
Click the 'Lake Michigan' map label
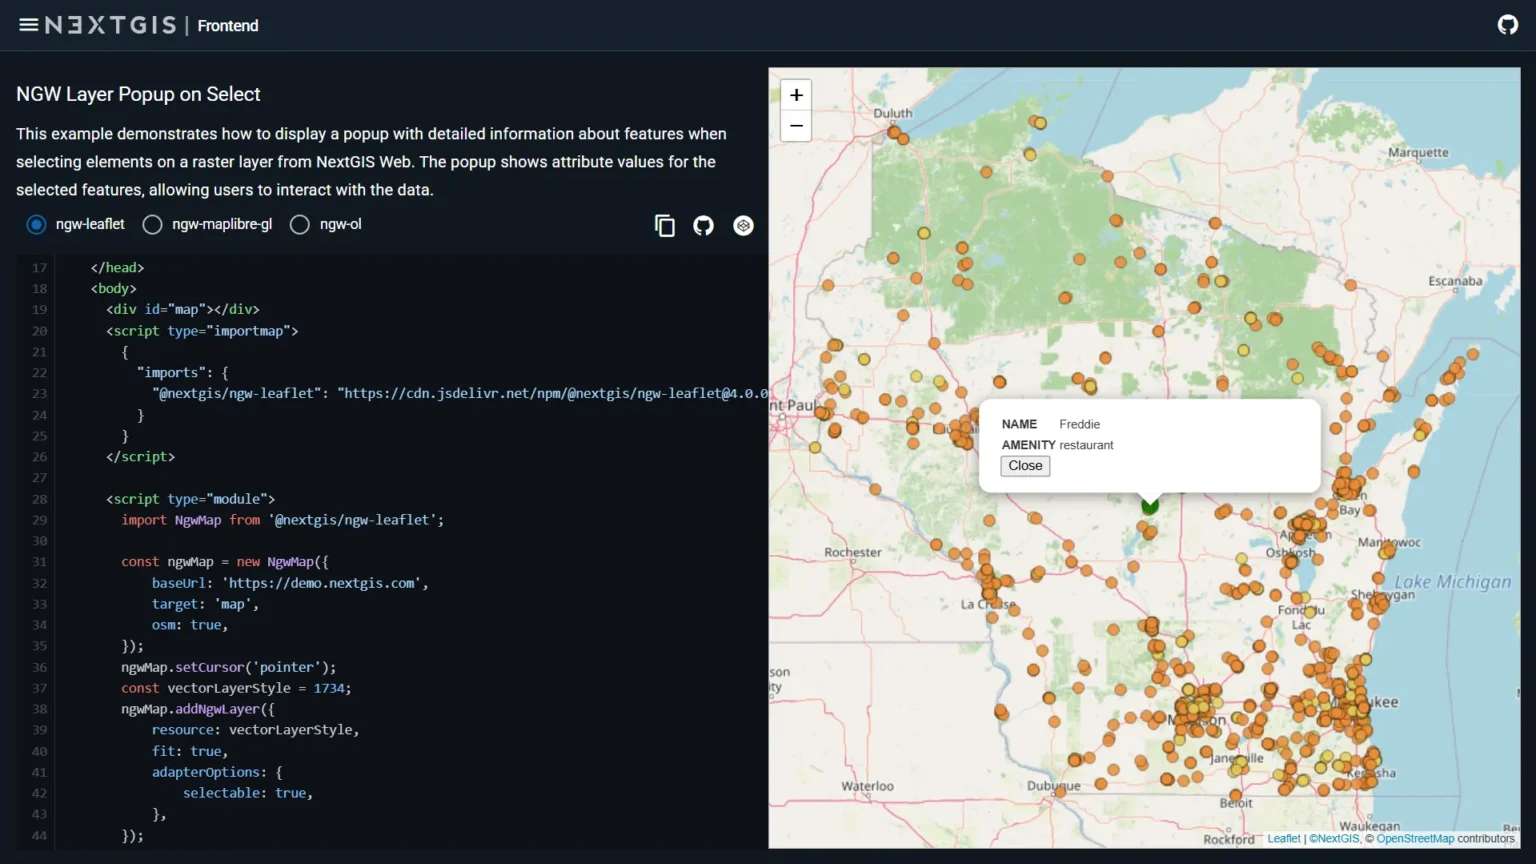[1453, 582]
